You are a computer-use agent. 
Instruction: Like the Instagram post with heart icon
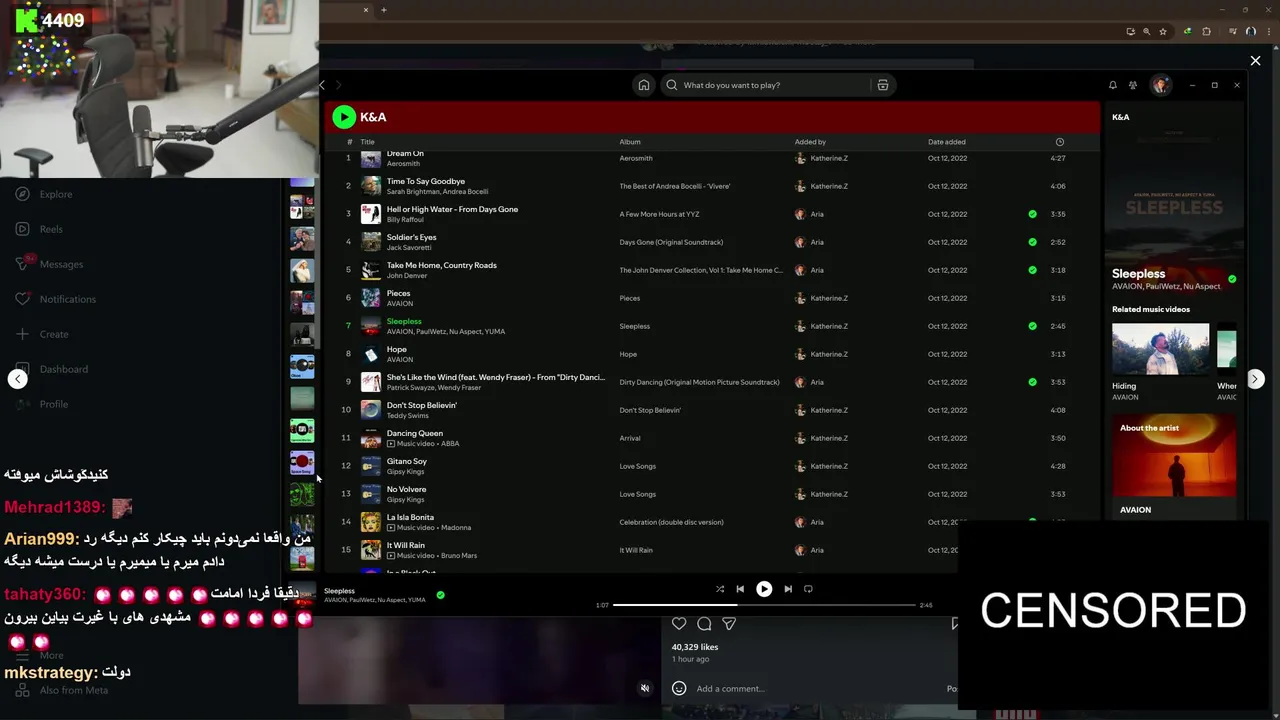tap(679, 624)
